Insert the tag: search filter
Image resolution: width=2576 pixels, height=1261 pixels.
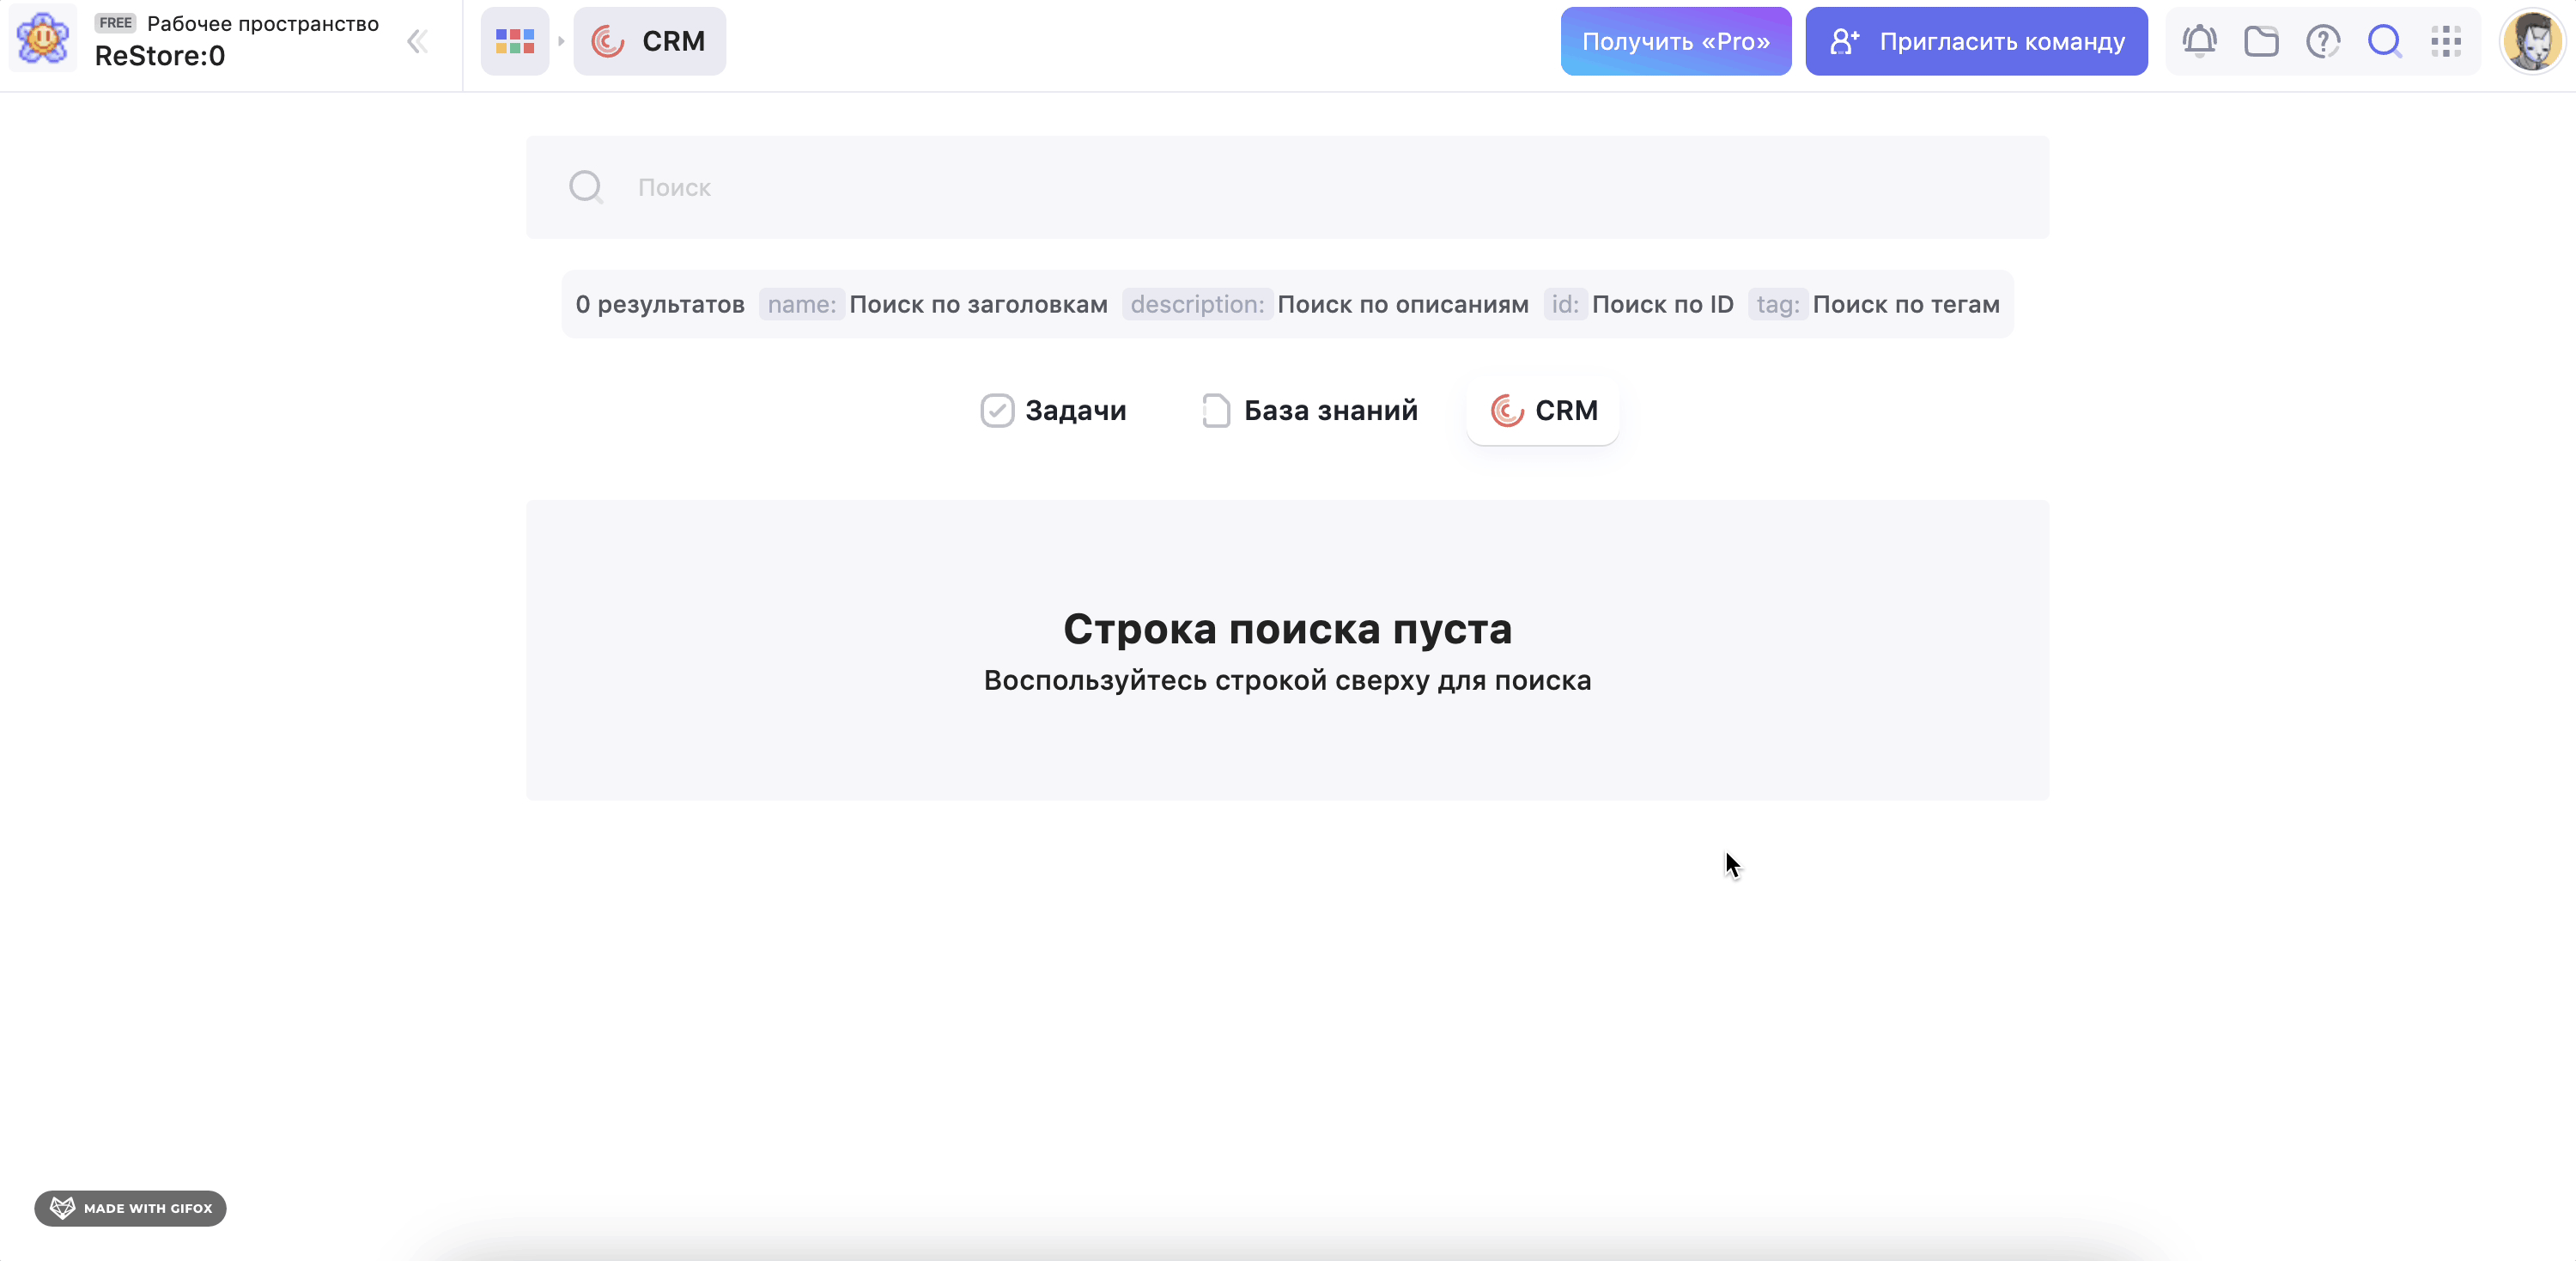coord(1777,304)
